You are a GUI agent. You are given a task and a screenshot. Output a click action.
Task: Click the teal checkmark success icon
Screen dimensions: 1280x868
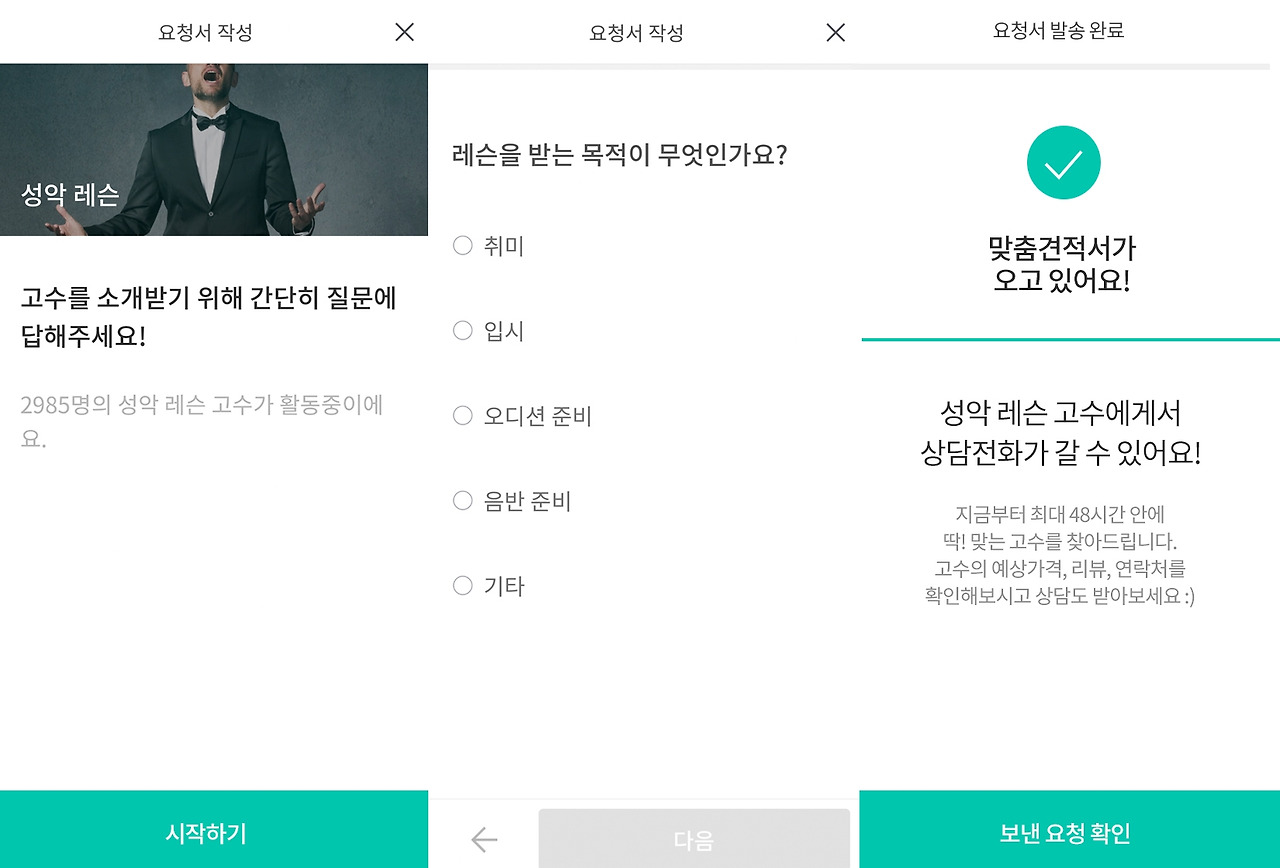tap(1063, 161)
